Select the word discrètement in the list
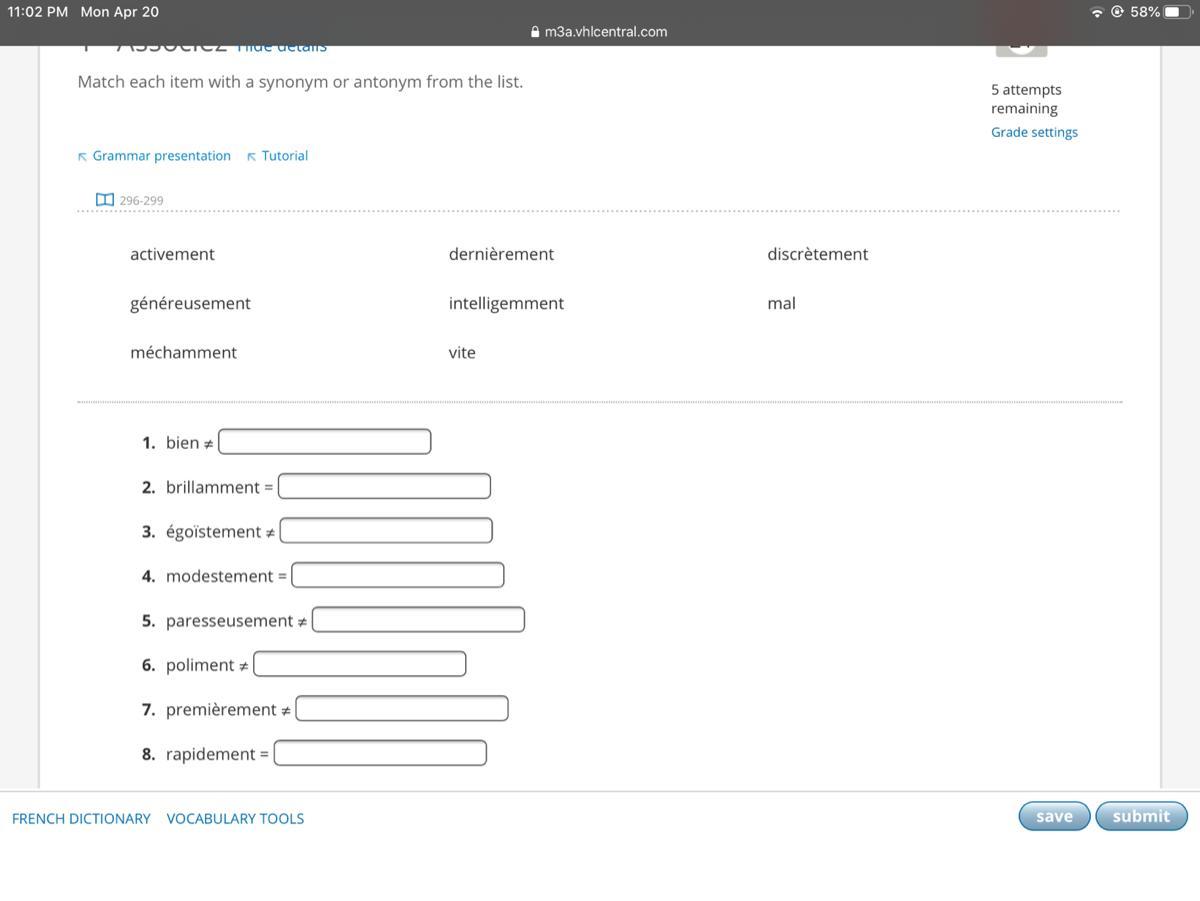1200x901 pixels. (818, 254)
